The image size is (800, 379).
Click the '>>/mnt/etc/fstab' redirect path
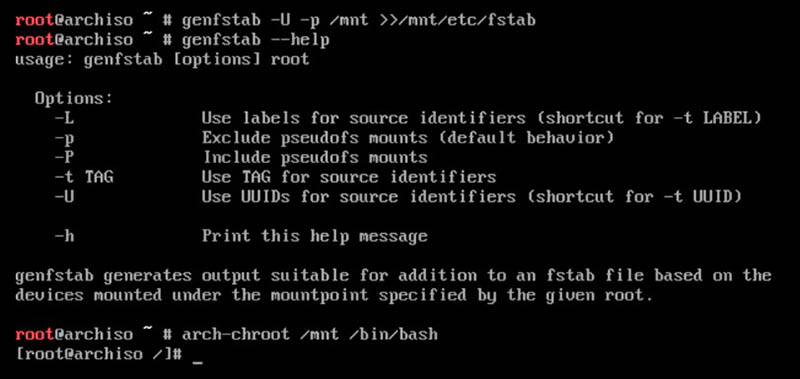(x=458, y=20)
